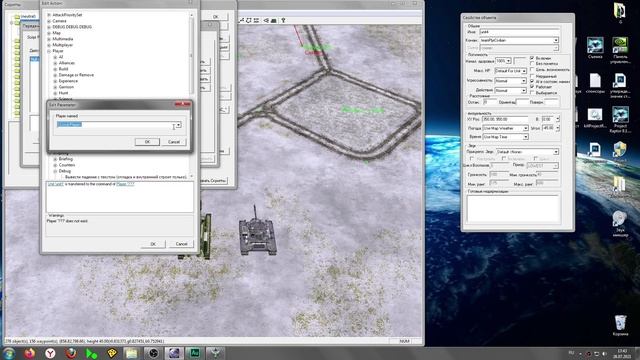The height and width of the screenshot is (360, 640).
Task: Click the question mark help toolbar icon
Action: [283, 20]
